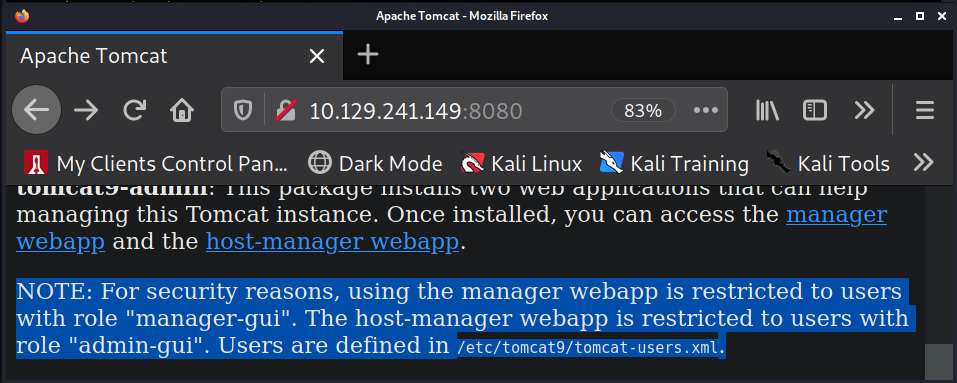Open a new tab
The height and width of the screenshot is (383, 957).
368,55
